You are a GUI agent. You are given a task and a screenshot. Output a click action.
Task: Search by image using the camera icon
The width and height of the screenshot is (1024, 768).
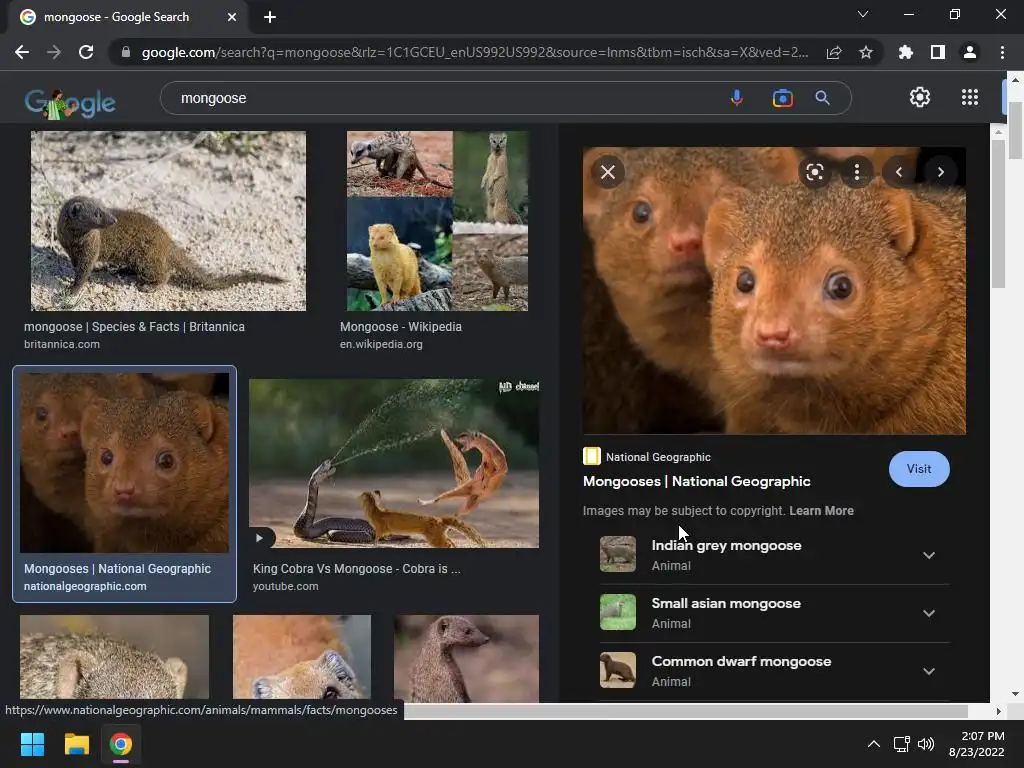click(x=782, y=98)
